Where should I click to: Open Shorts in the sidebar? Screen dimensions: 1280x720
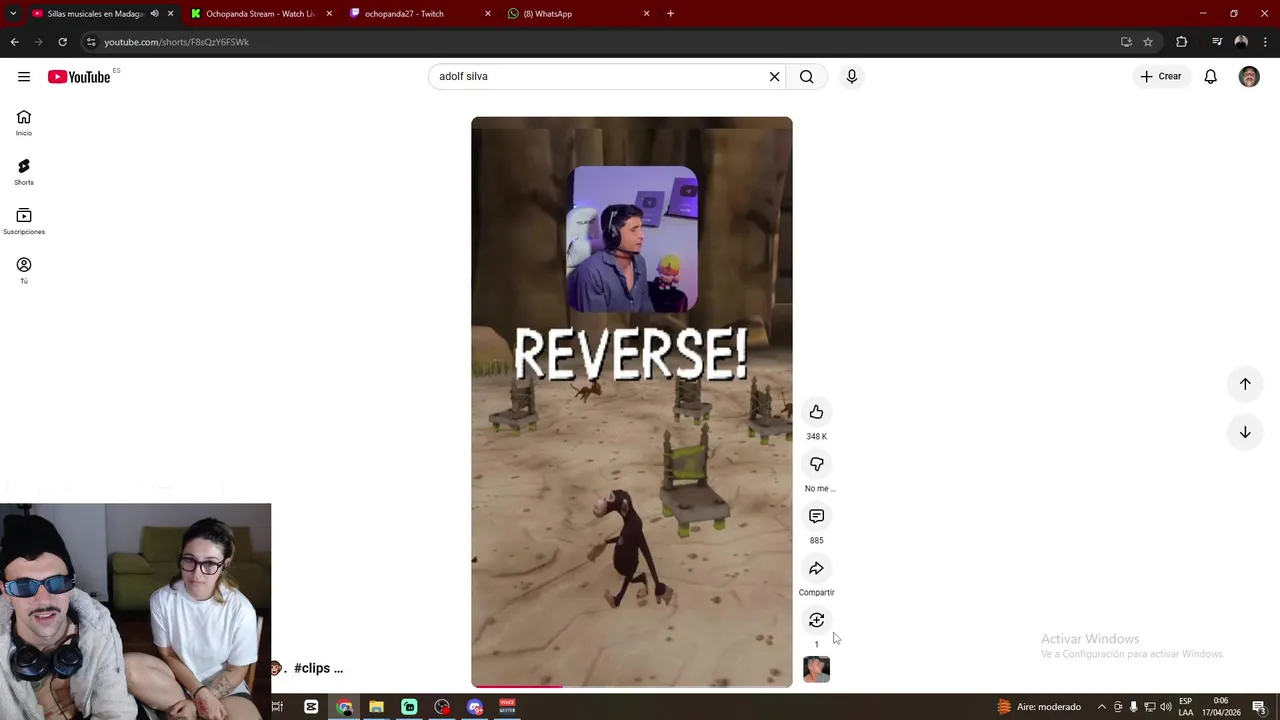click(24, 172)
